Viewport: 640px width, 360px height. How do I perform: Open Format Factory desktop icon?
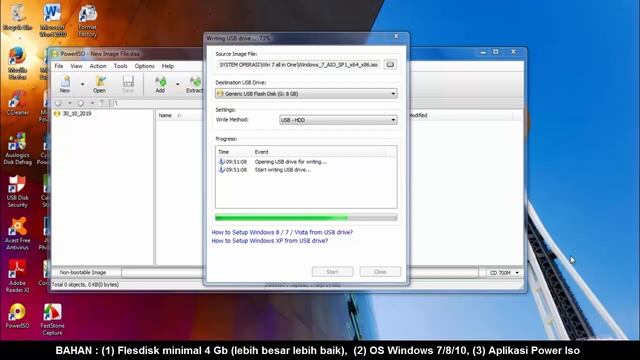[87, 21]
